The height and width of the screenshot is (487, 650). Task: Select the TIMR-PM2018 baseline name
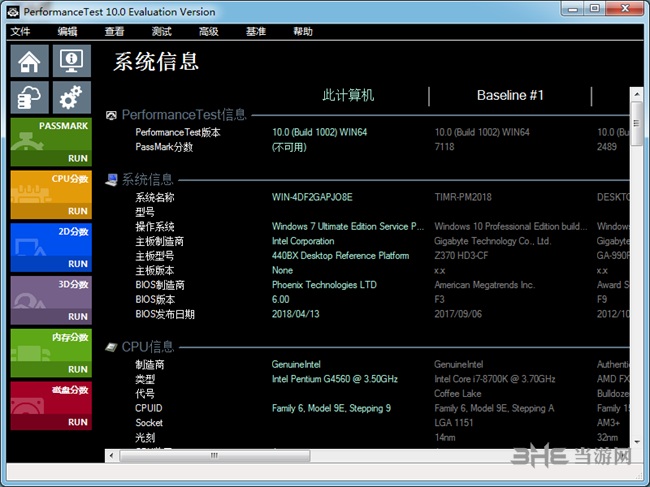coord(463,197)
